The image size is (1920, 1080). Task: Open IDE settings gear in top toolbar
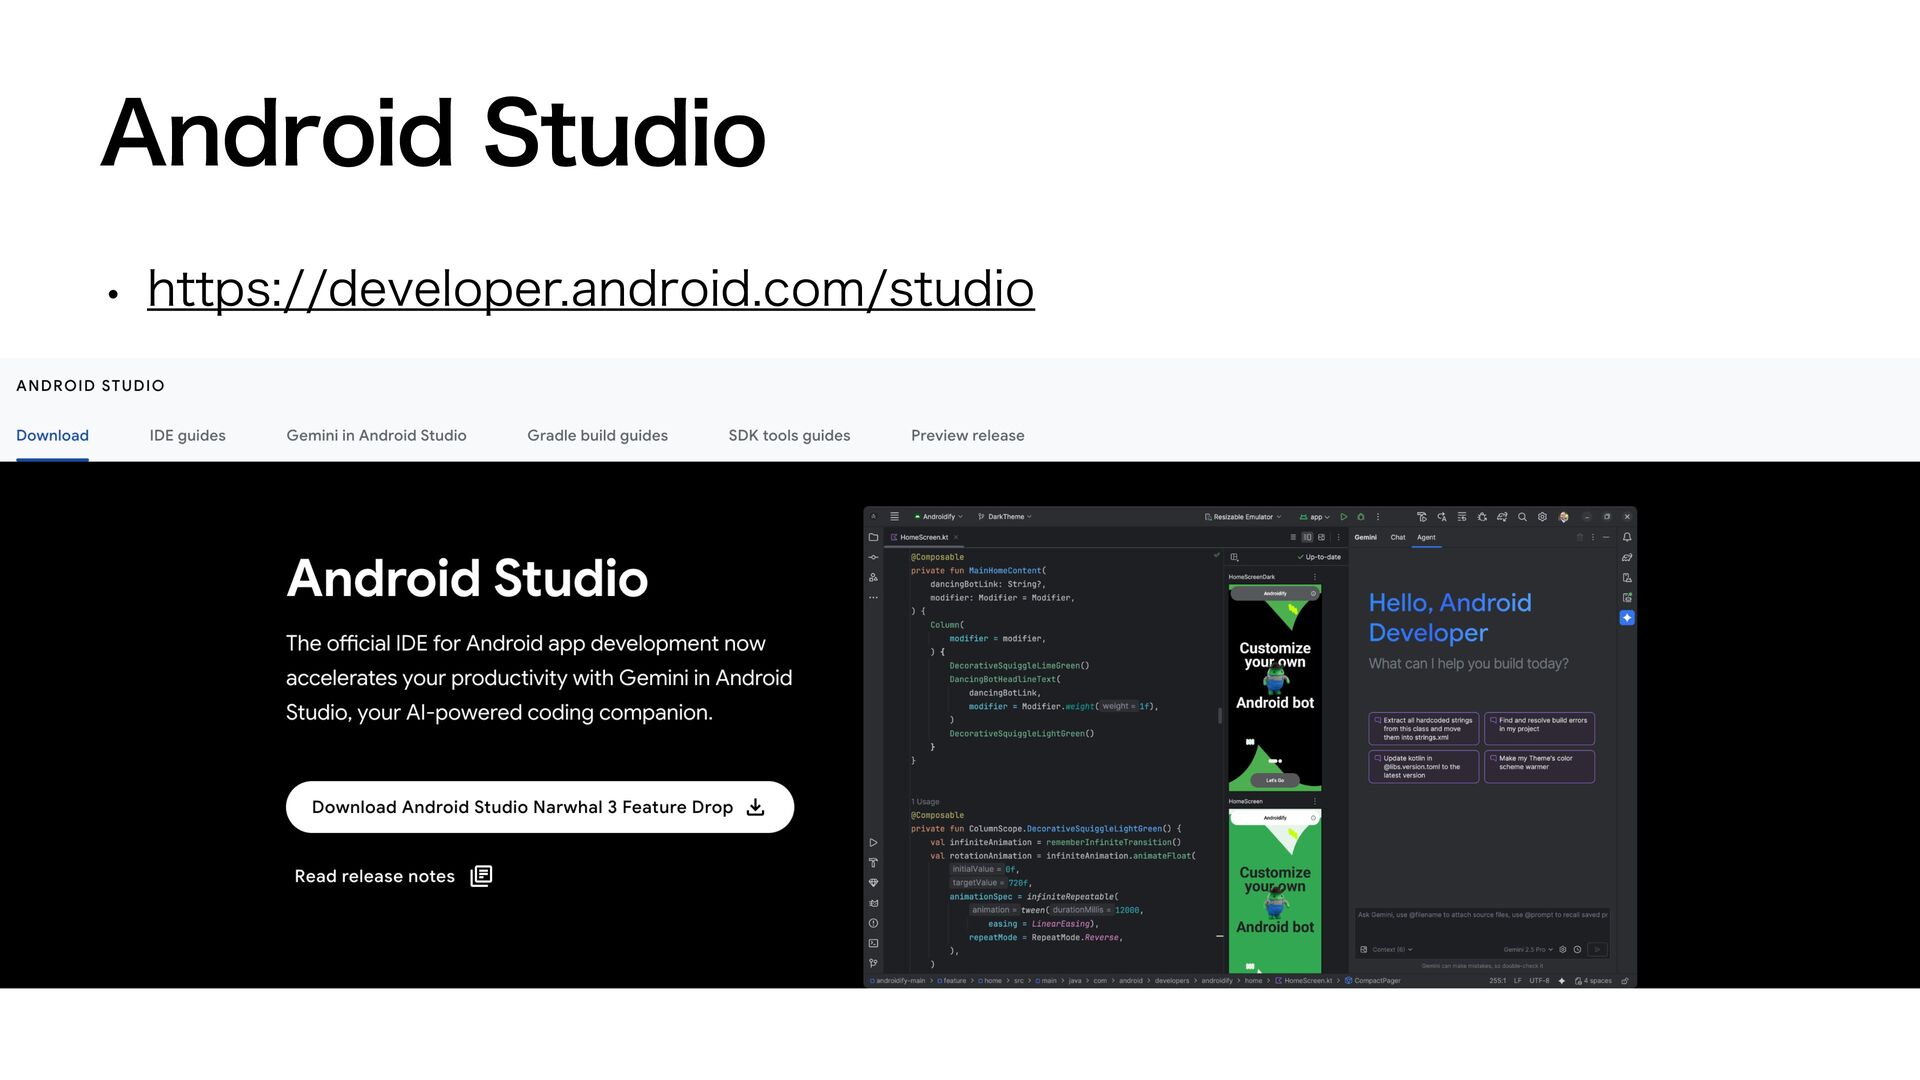[1542, 517]
